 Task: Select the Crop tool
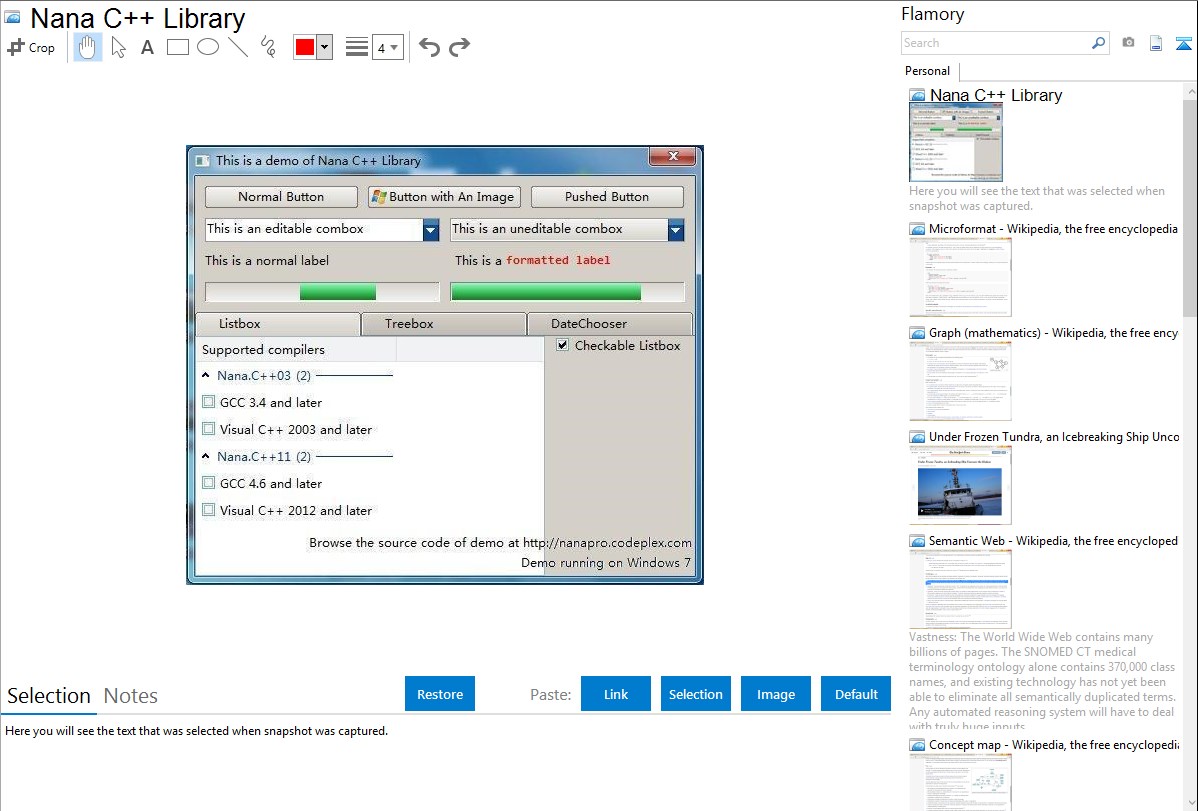(x=31, y=47)
